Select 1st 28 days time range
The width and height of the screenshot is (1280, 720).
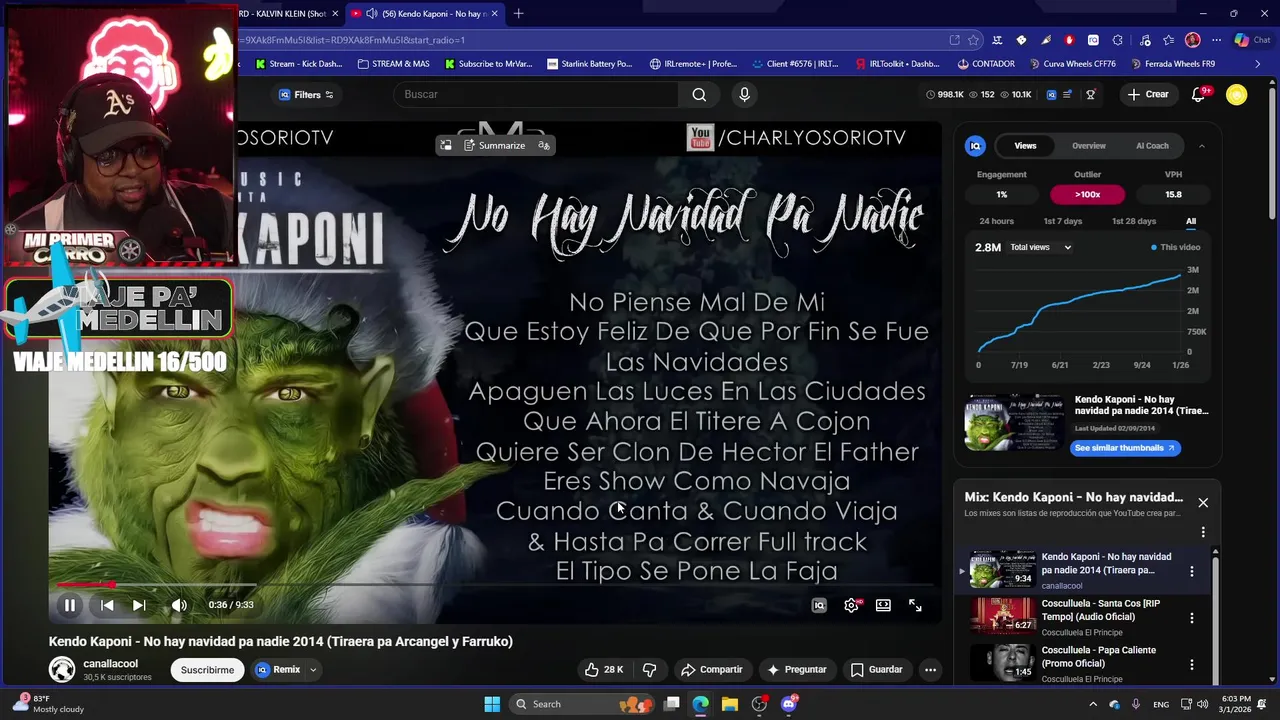pyautogui.click(x=1134, y=221)
